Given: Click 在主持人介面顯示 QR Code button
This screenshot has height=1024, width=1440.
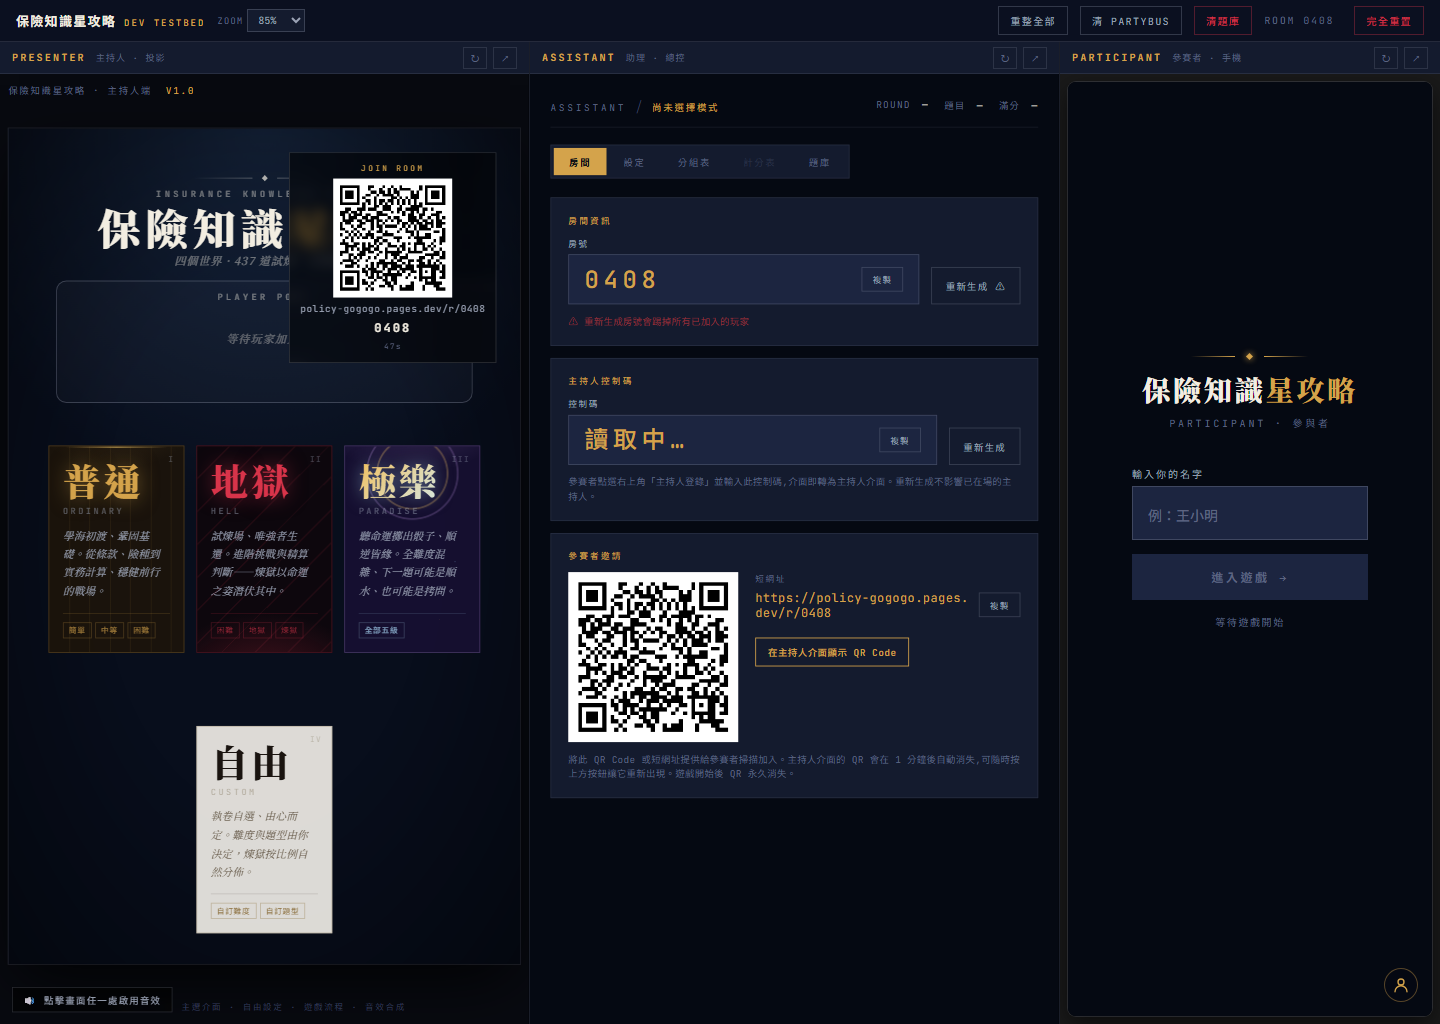Looking at the screenshot, I should click(832, 652).
